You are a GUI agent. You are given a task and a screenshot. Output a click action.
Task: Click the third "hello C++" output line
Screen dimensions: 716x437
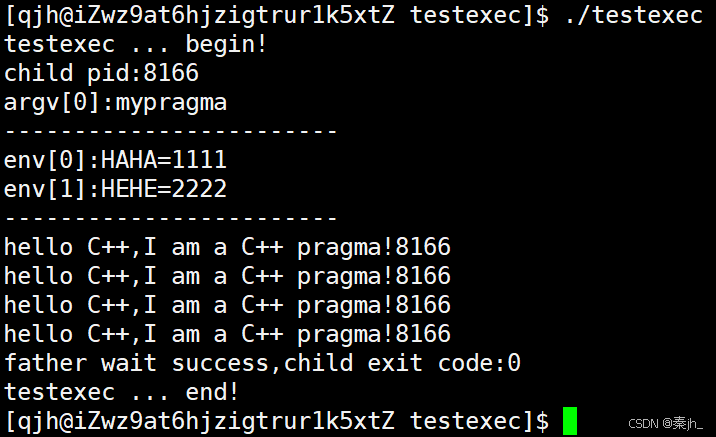tap(227, 305)
